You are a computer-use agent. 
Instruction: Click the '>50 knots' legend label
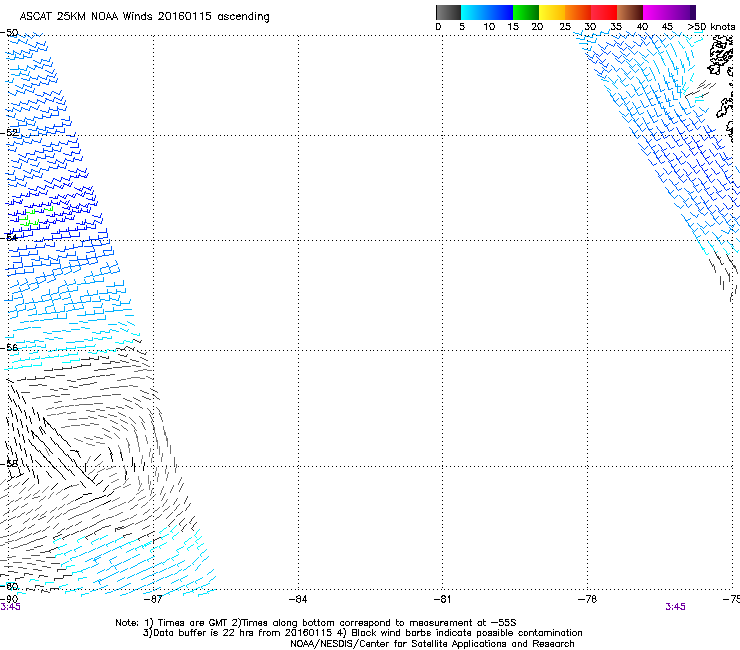coord(711,27)
